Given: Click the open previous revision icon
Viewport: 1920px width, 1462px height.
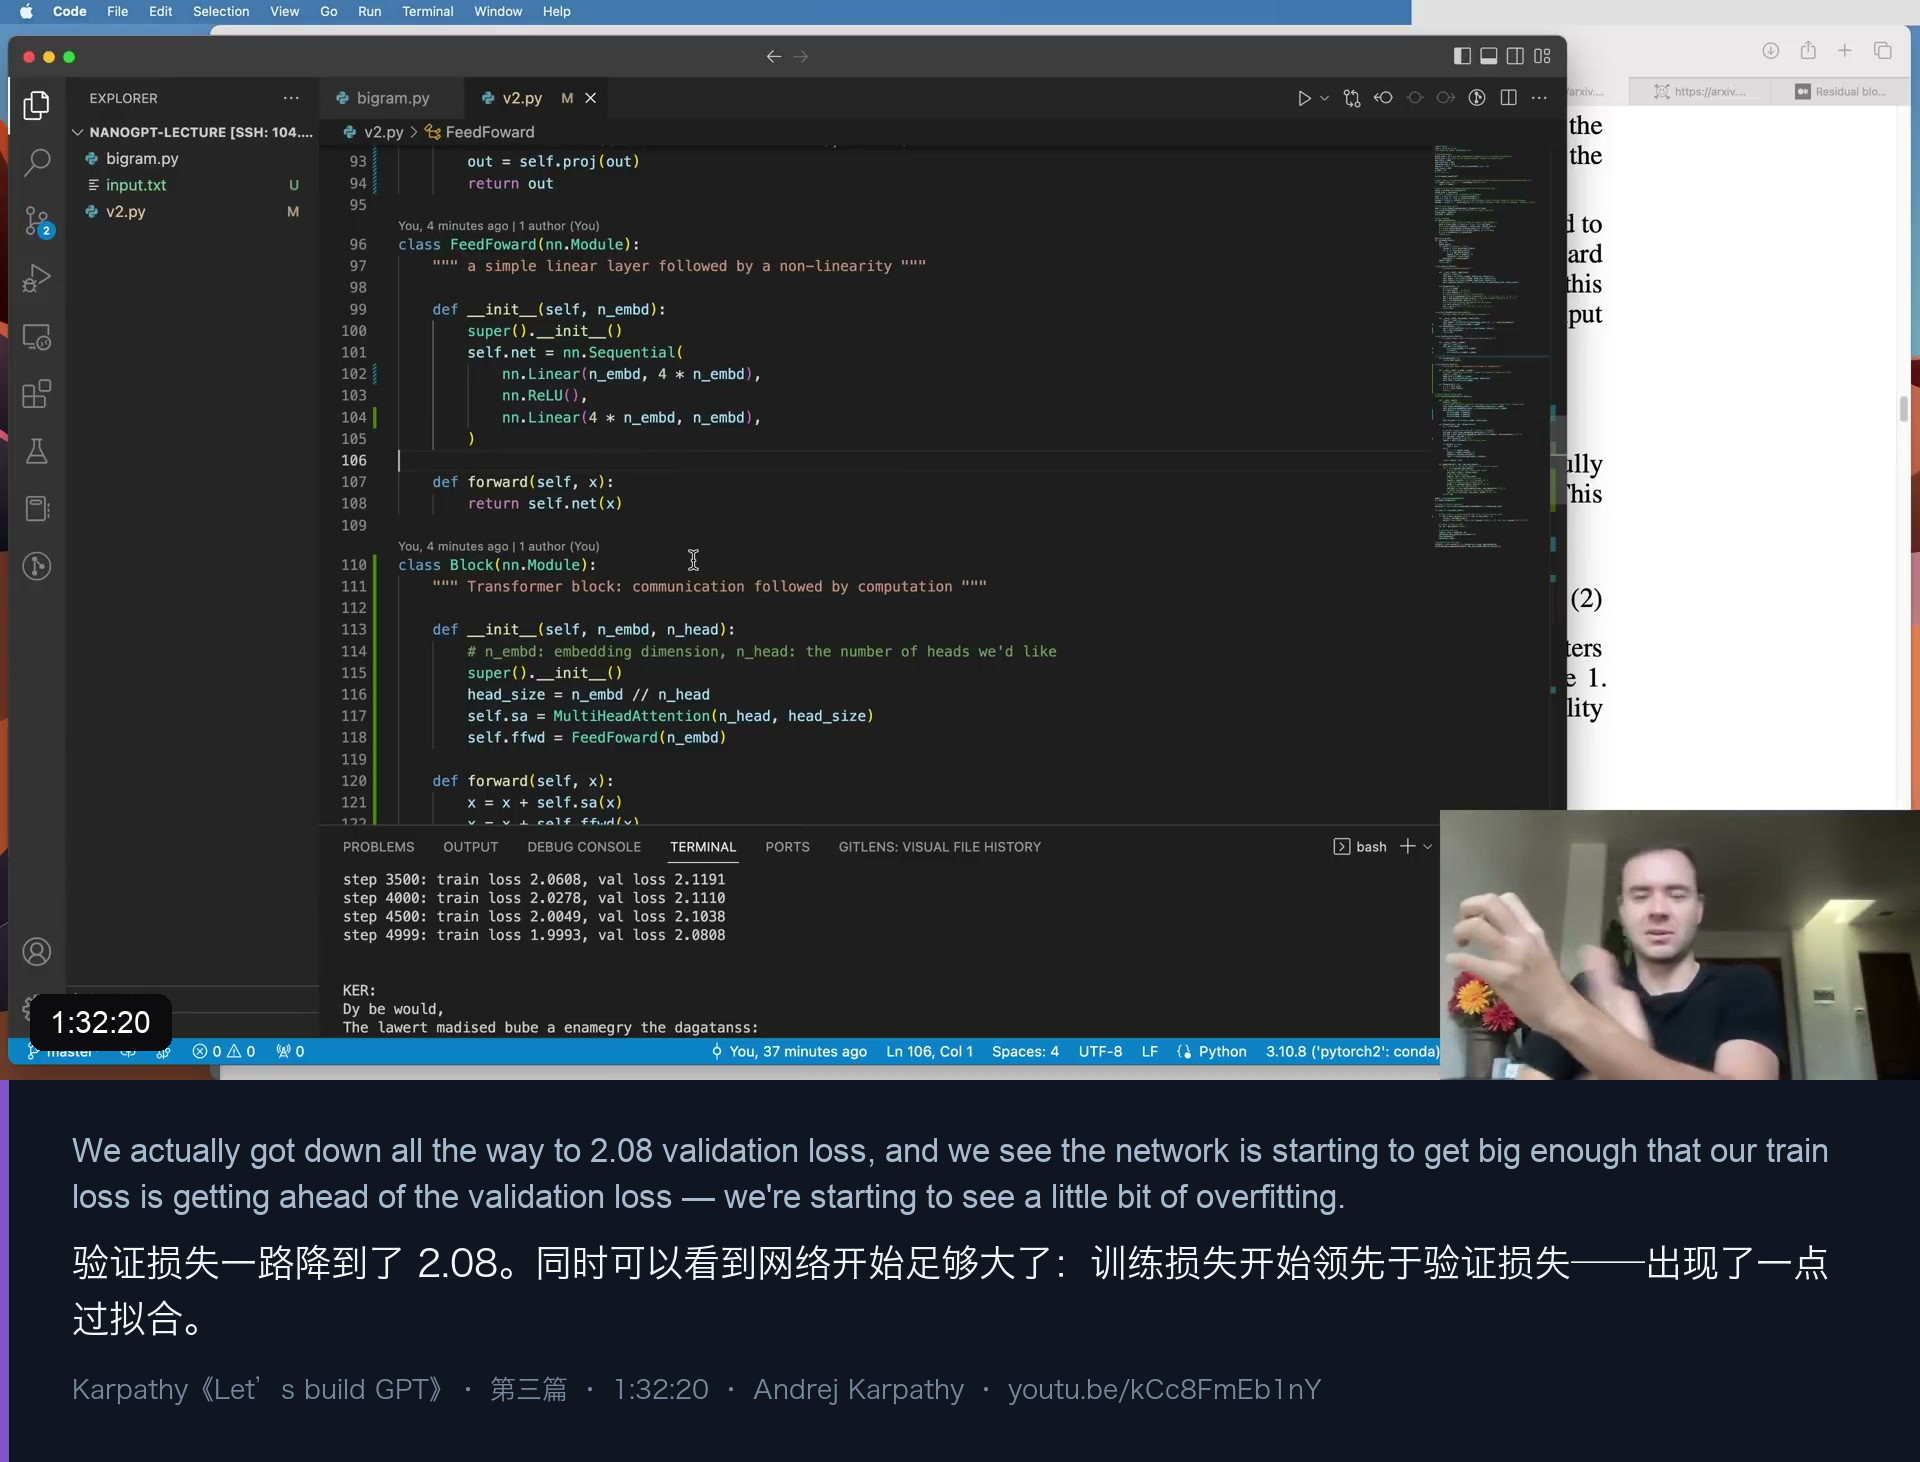Looking at the screenshot, I should (1383, 98).
